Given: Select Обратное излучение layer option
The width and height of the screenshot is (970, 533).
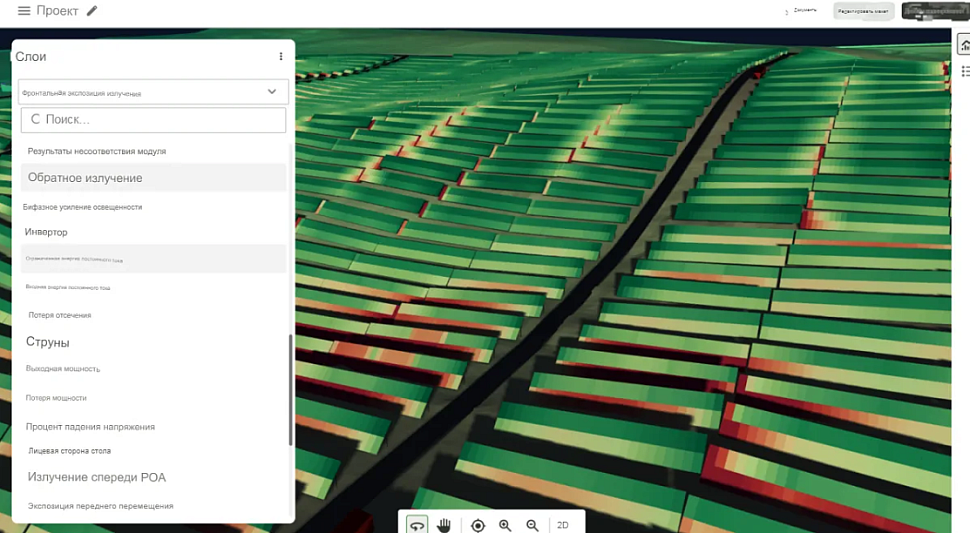Looking at the screenshot, I should 85,178.
